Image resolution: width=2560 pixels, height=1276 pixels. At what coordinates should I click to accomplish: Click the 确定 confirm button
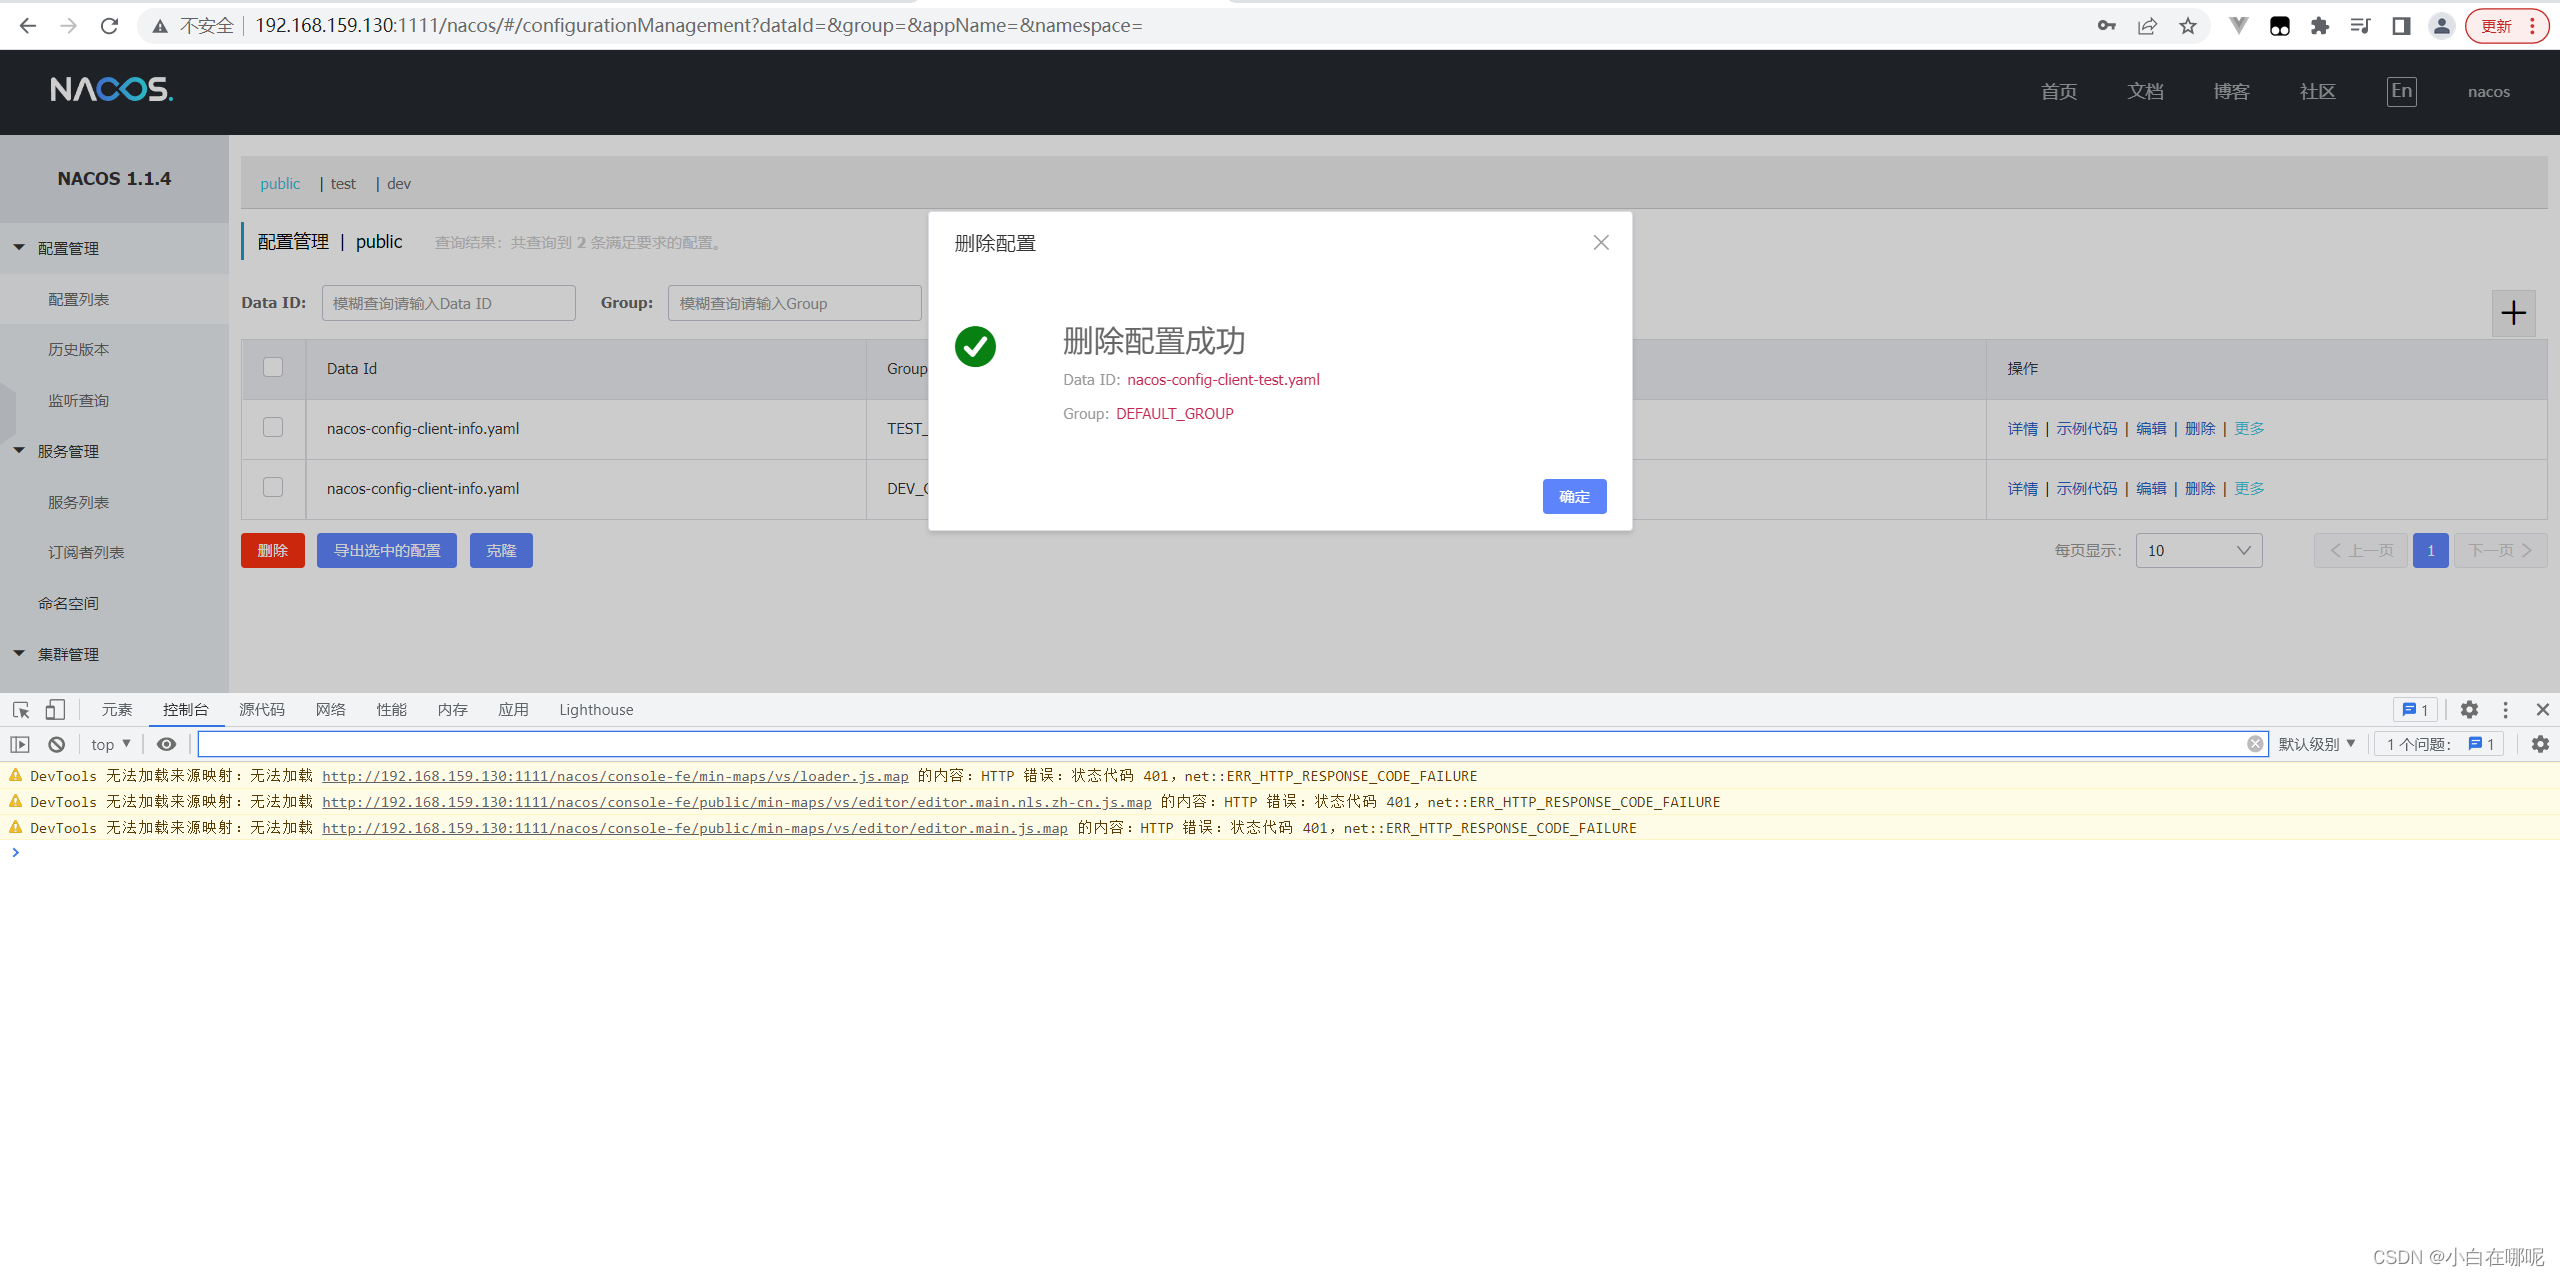(1574, 497)
